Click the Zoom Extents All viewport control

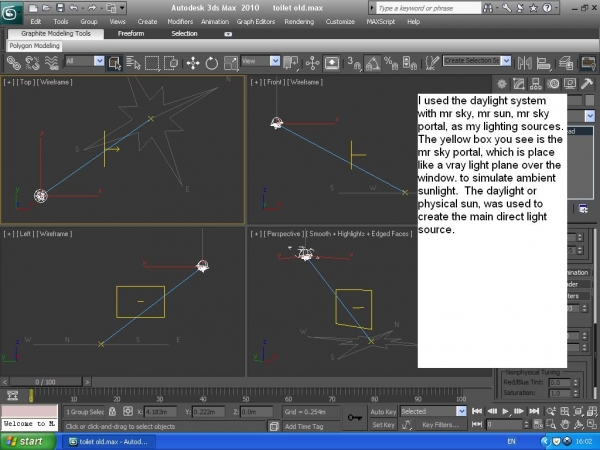591,411
